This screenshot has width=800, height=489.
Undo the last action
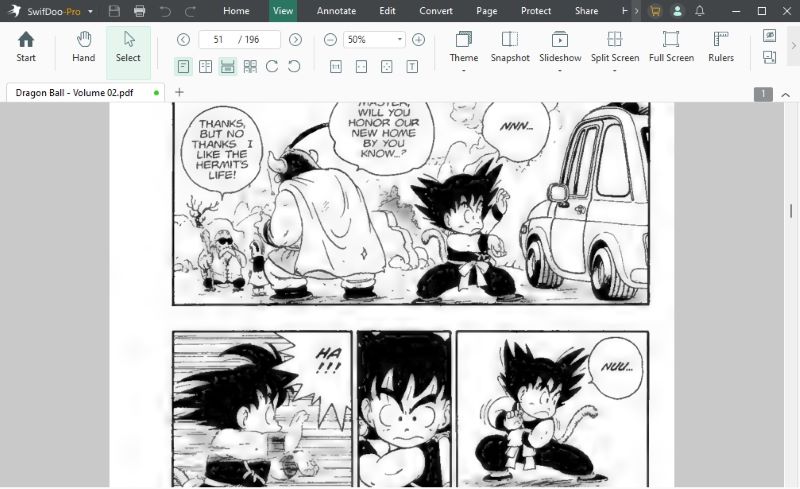click(x=165, y=11)
